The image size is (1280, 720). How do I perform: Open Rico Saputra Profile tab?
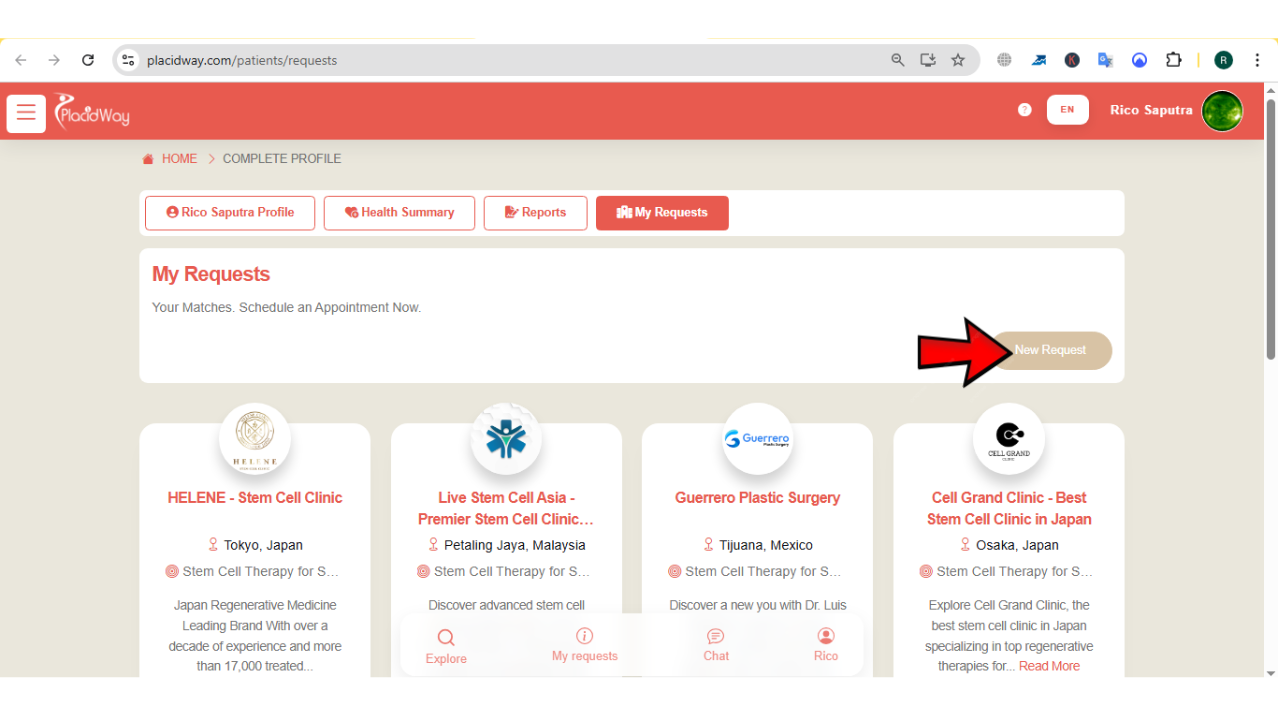pyautogui.click(x=230, y=213)
